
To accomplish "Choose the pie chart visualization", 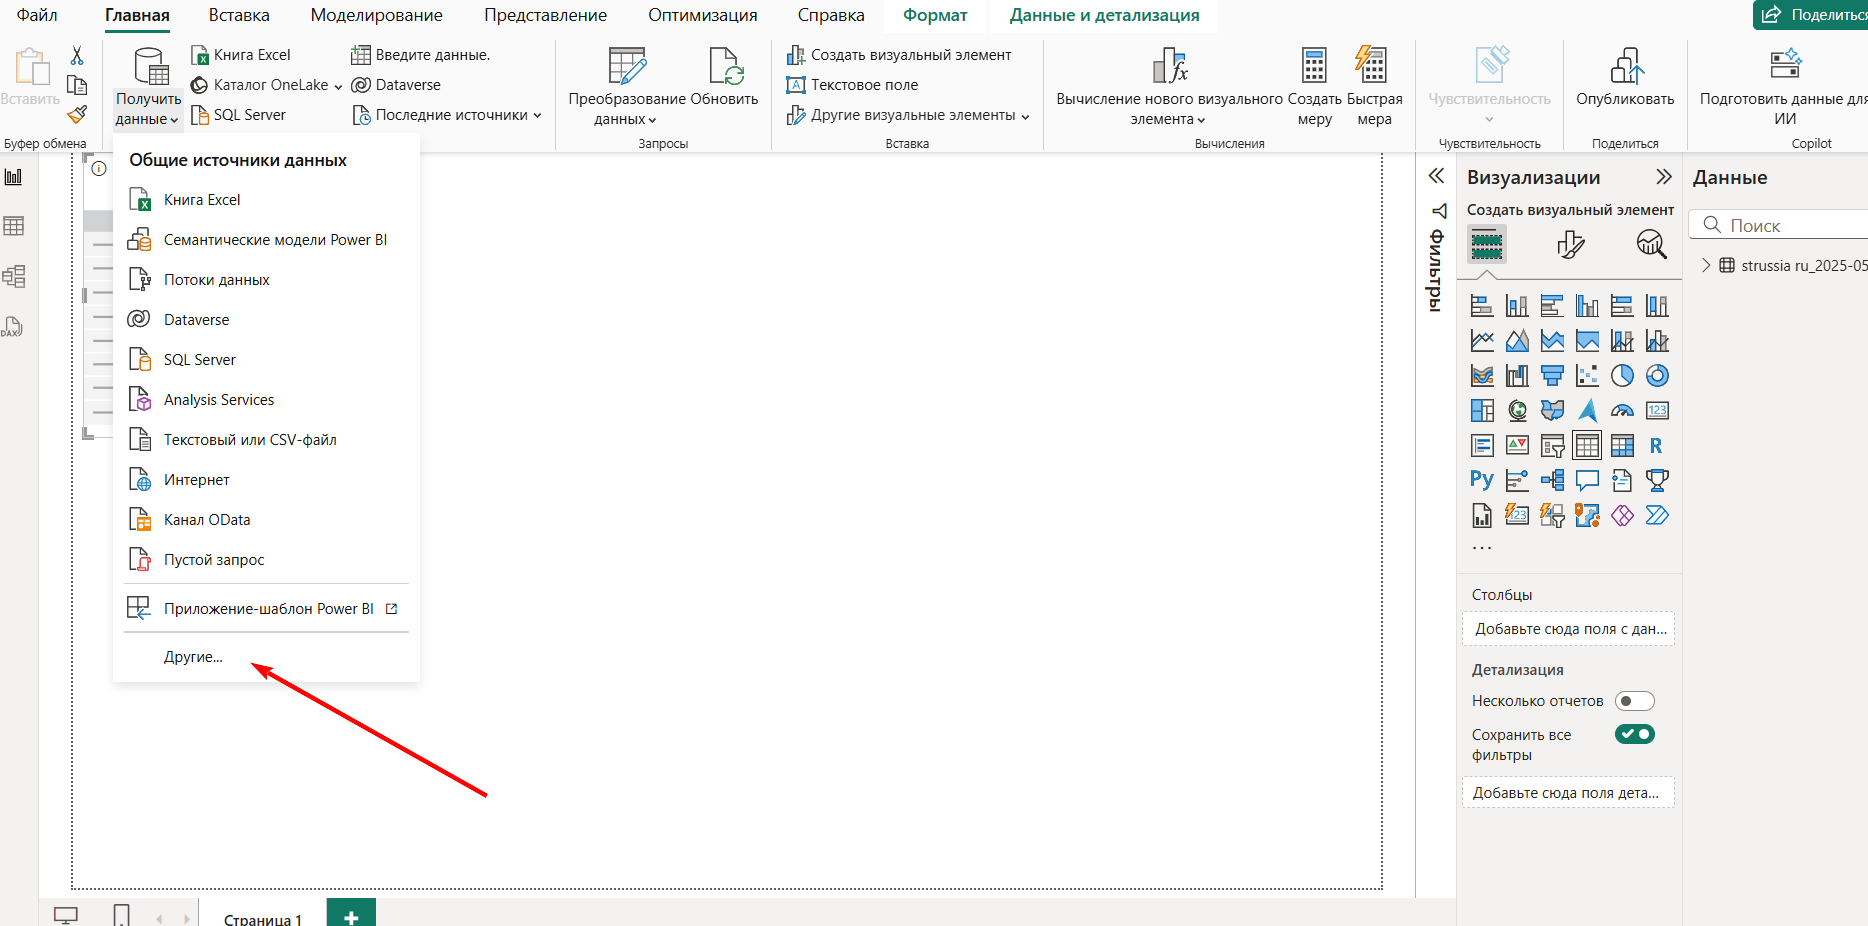I will [1621, 375].
